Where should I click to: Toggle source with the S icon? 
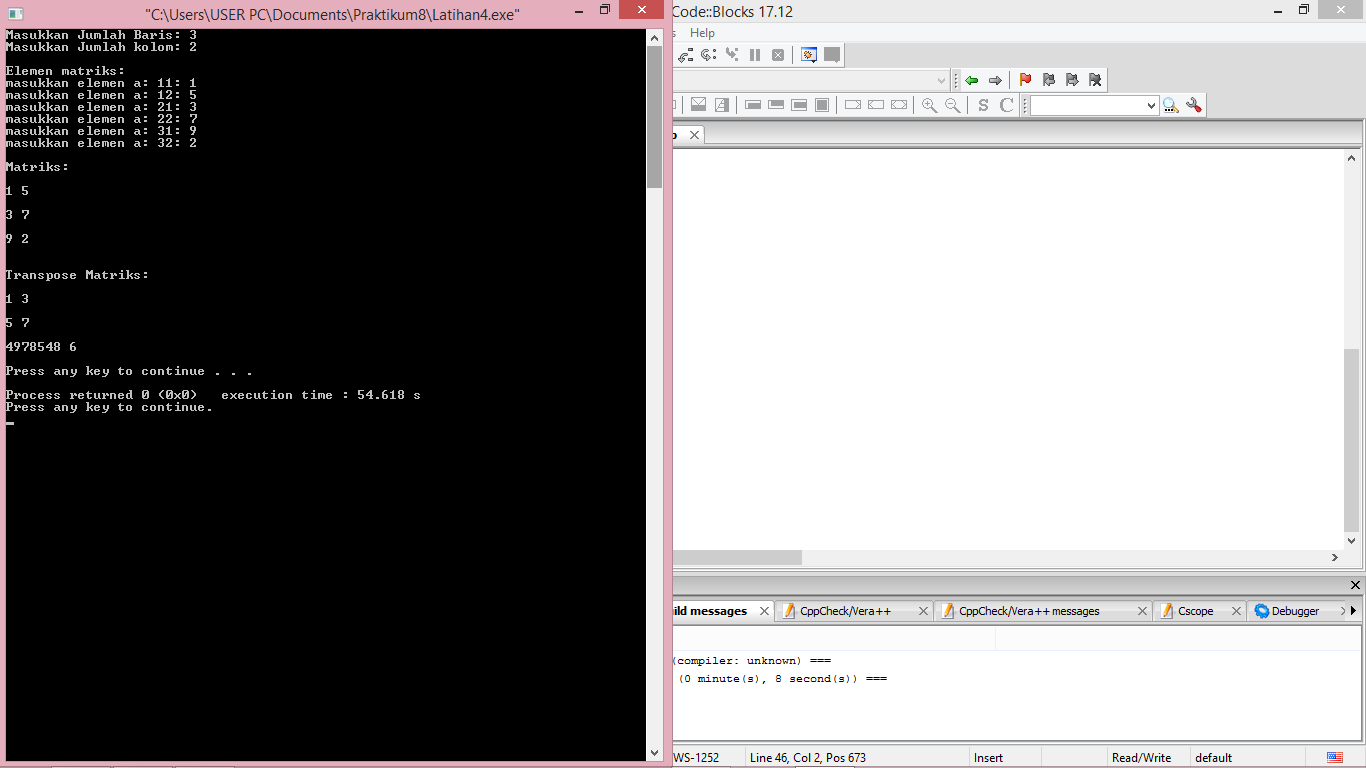click(x=983, y=105)
